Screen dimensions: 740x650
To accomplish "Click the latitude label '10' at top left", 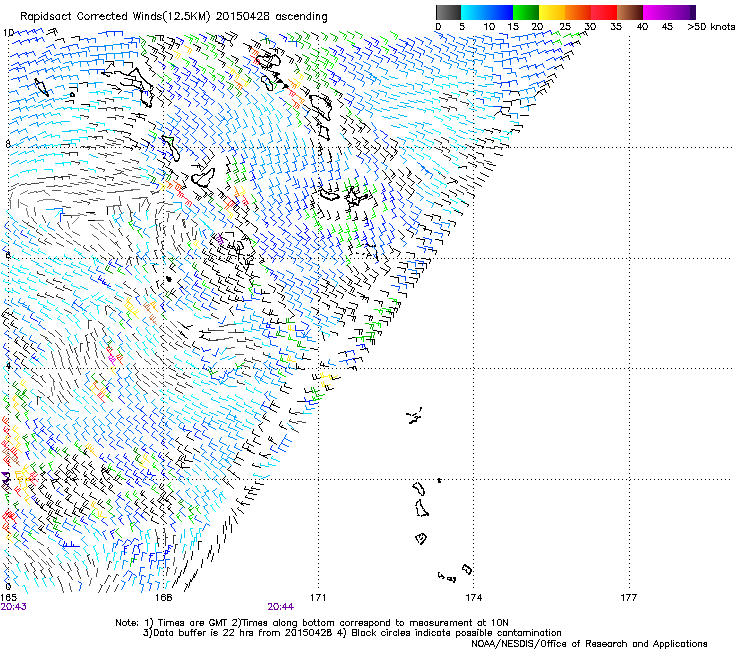I will 8,33.
